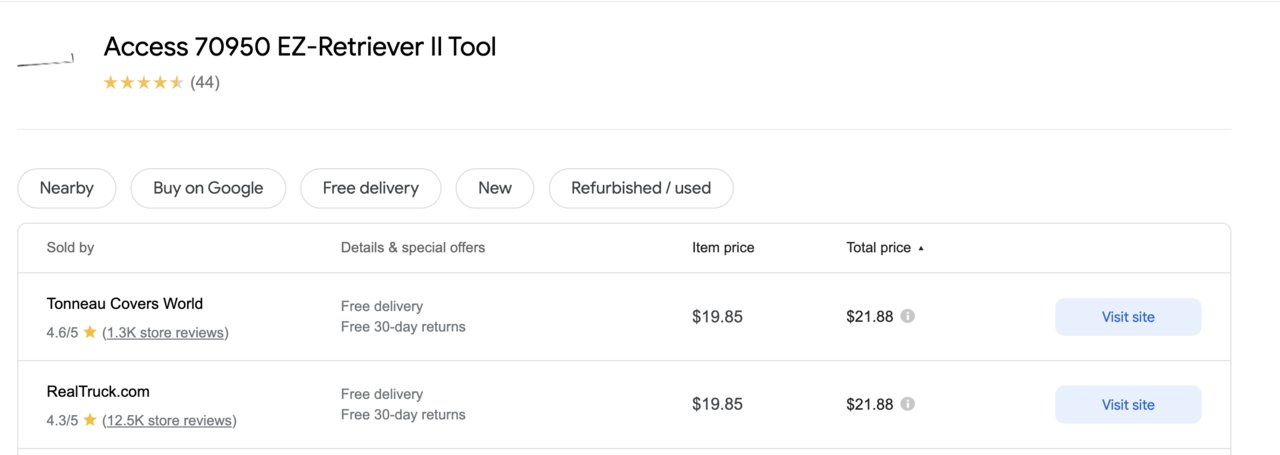
Task: Visit site for RealTruck.com
Action: [x=1128, y=405]
